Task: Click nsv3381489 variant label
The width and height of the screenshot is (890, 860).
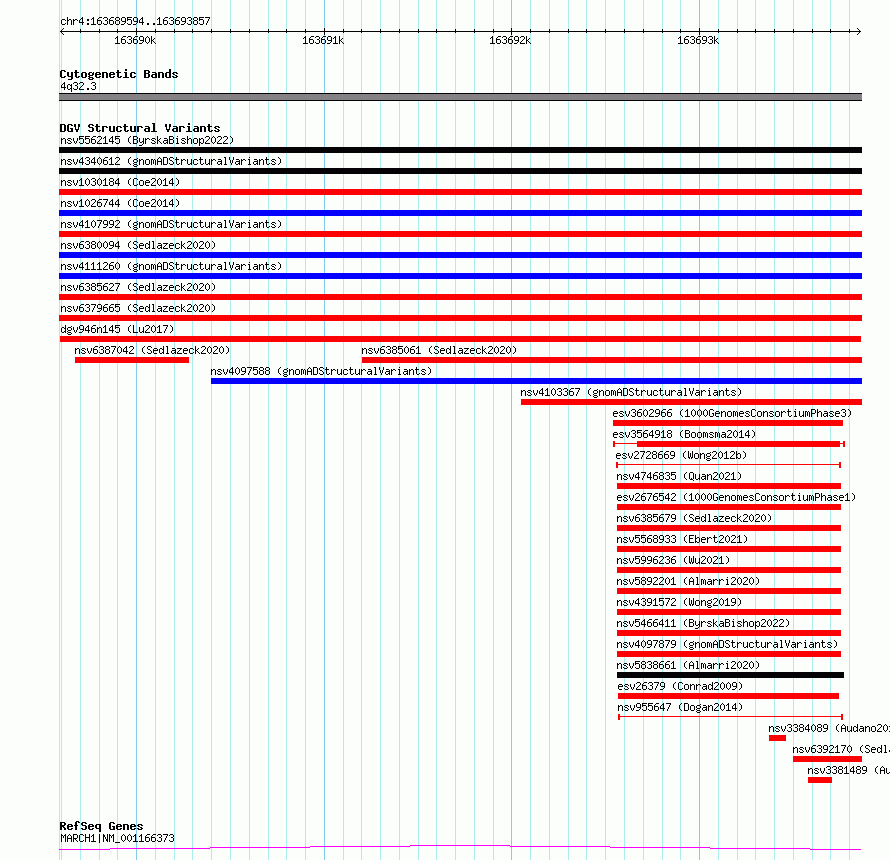Action: click(849, 770)
